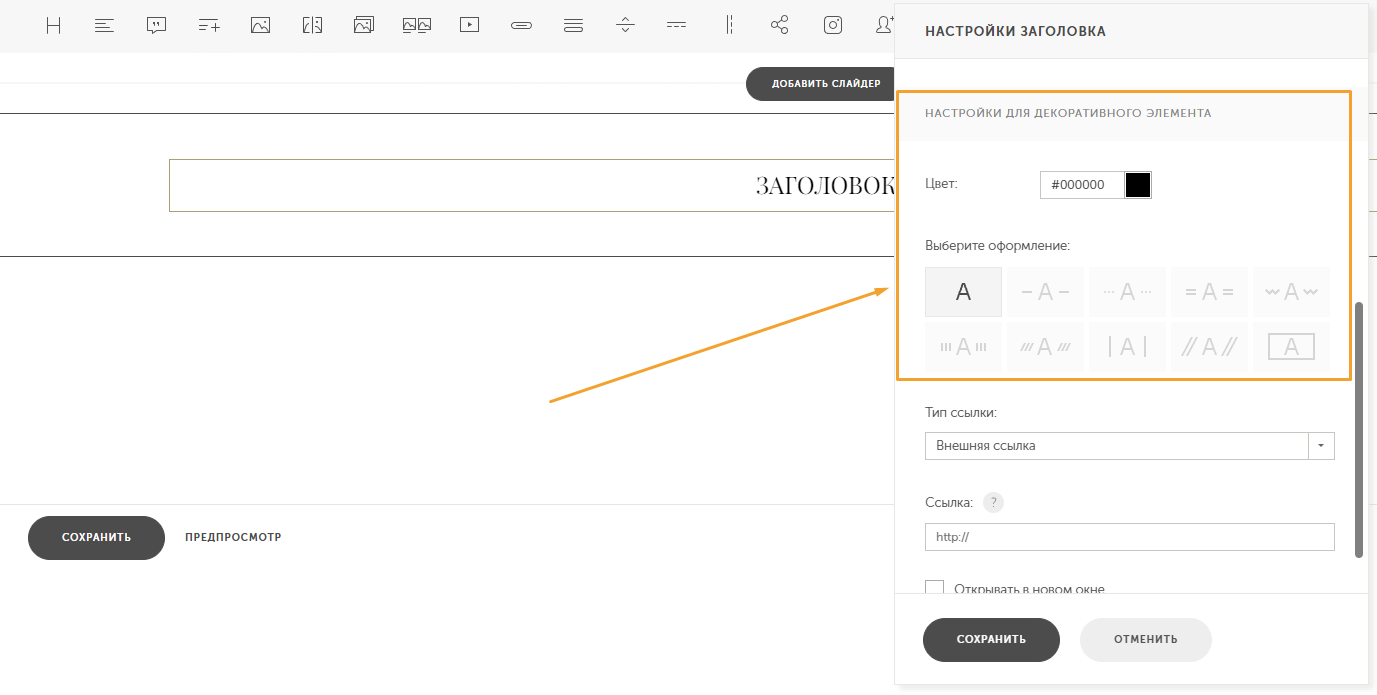Click the add-person icon in toolbar
This screenshot has width=1377, height=695.
pyautogui.click(x=884, y=26)
